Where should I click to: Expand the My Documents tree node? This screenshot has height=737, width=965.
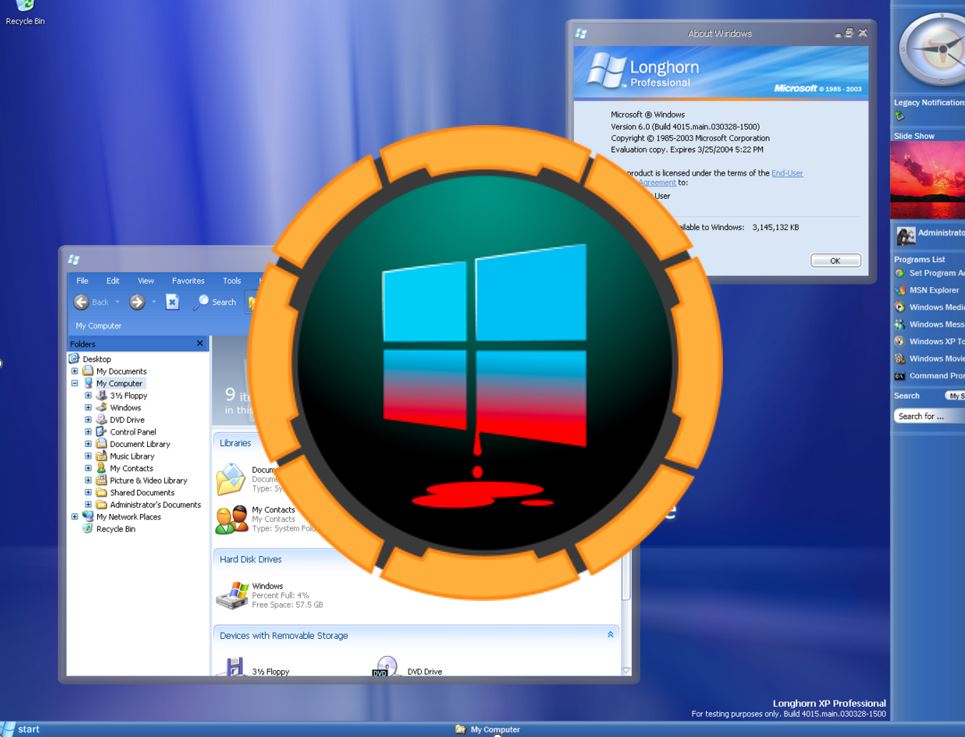click(x=75, y=371)
